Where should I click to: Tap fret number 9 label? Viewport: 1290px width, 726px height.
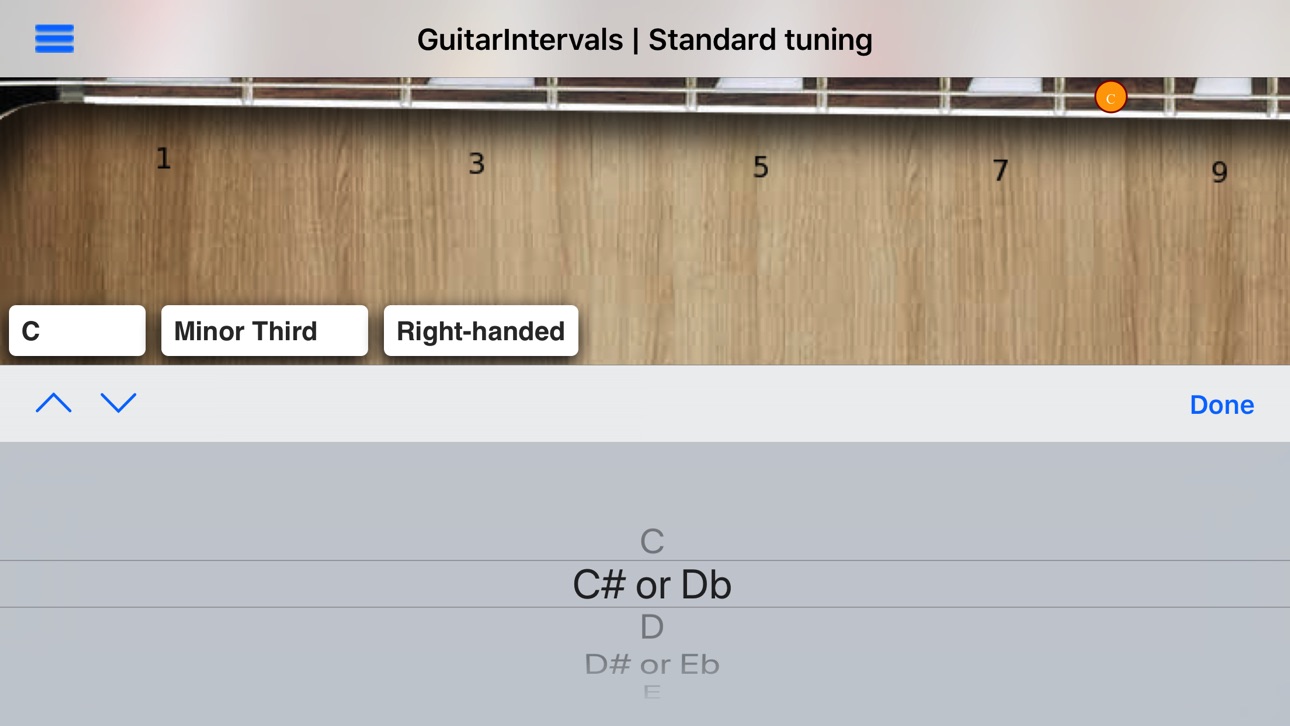[x=1219, y=172]
